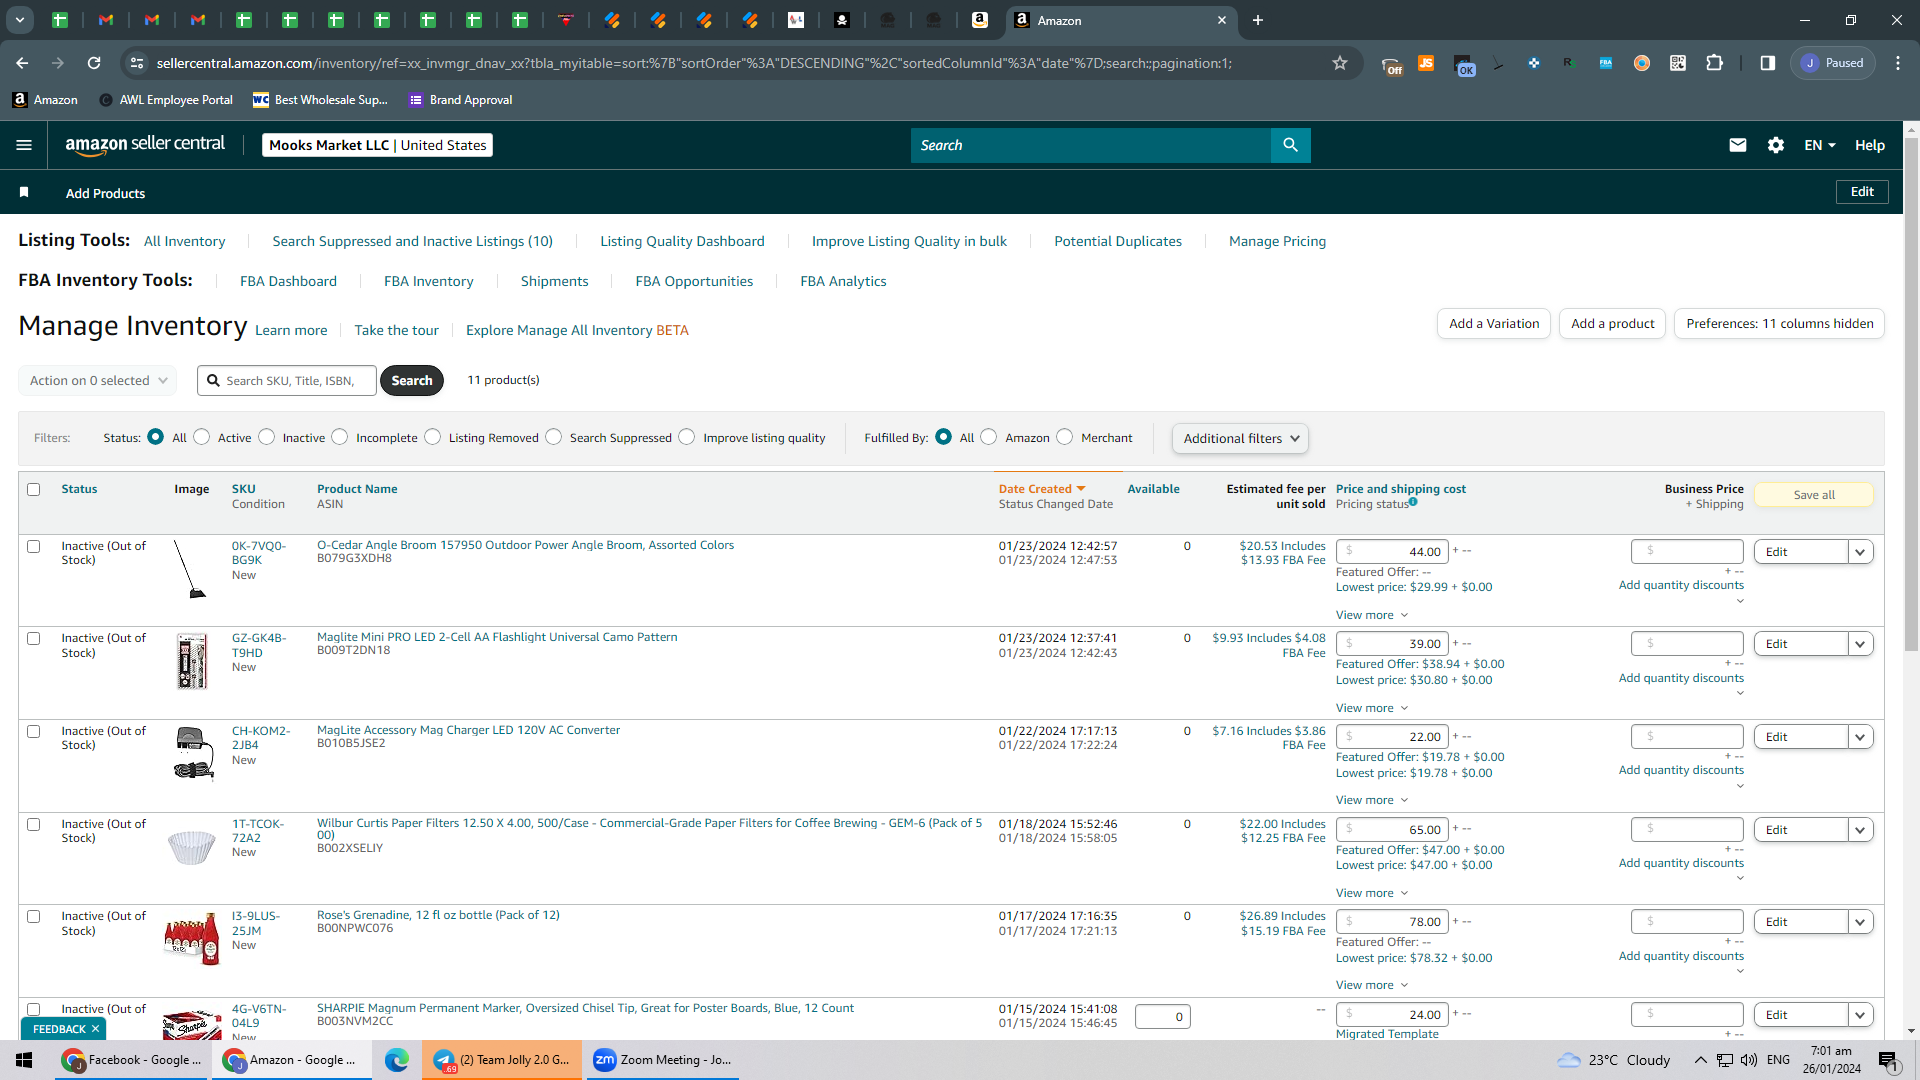This screenshot has height=1080, width=1920.
Task: Click the bookmark flag icon beside Add Products
Action: [24, 192]
